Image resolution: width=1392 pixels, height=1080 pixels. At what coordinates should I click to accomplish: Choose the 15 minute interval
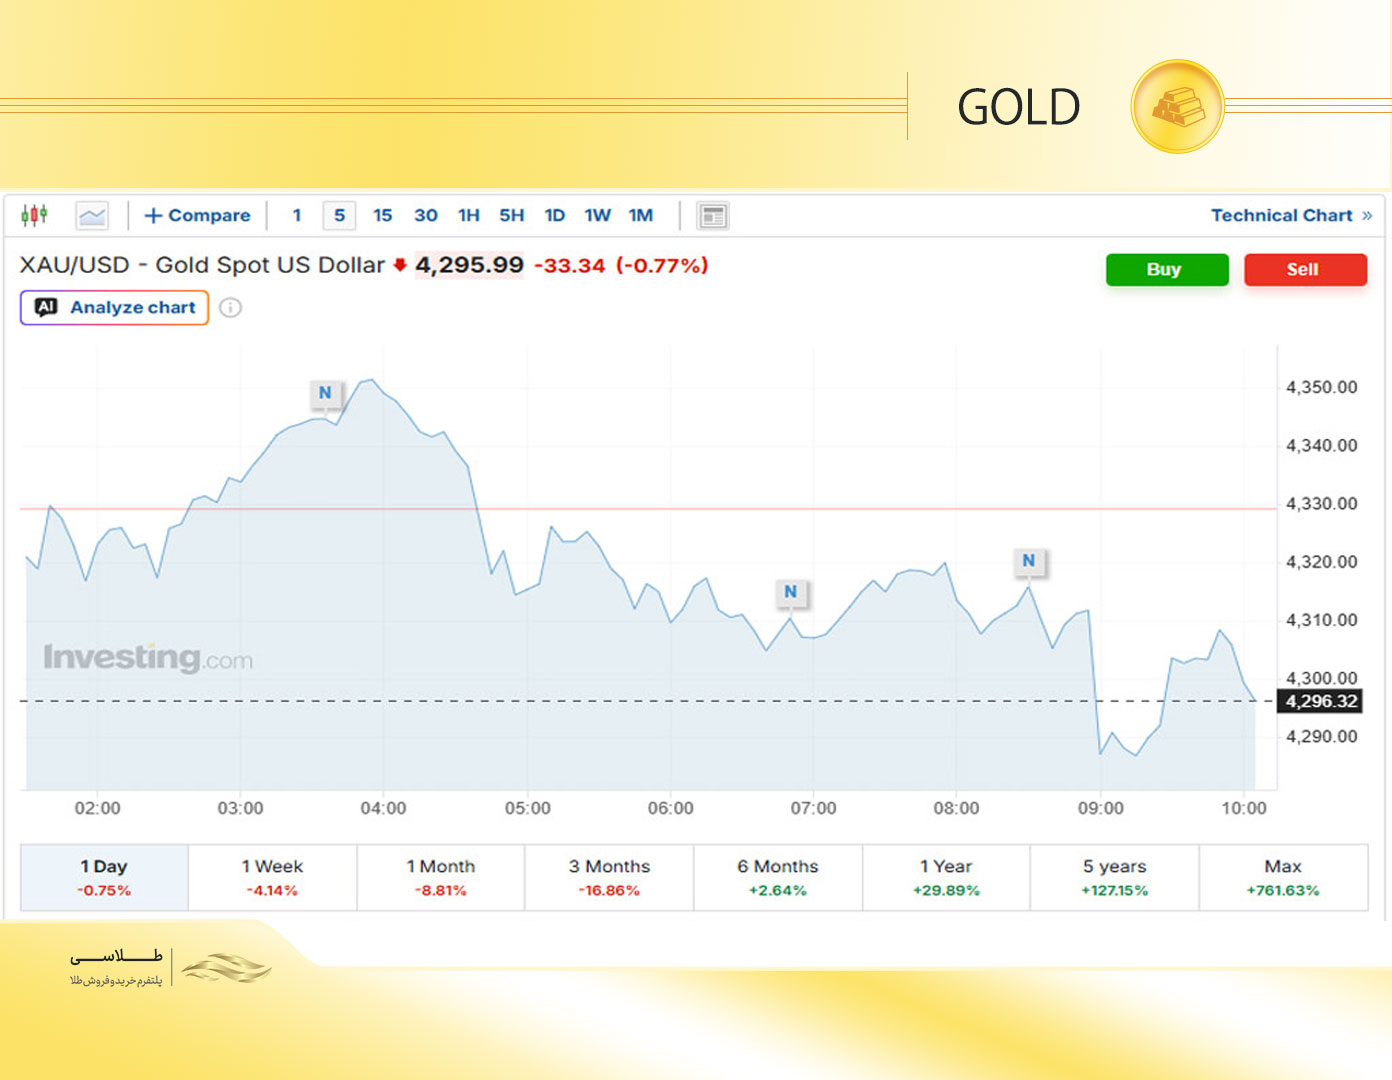[383, 215]
